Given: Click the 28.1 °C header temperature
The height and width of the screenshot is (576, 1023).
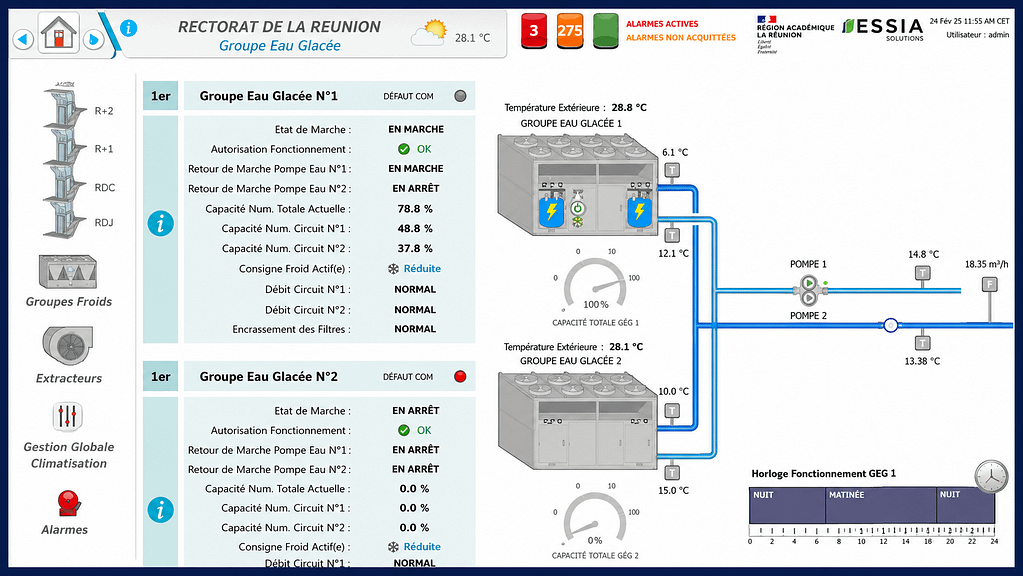Looking at the screenshot, I should click(x=472, y=38).
